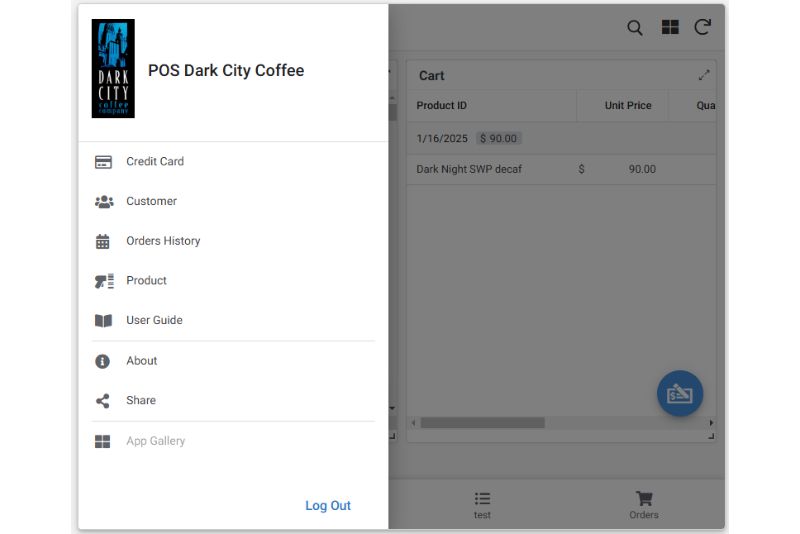The height and width of the screenshot is (534, 800).
Task: Click the search magnifier icon
Action: [x=635, y=28]
